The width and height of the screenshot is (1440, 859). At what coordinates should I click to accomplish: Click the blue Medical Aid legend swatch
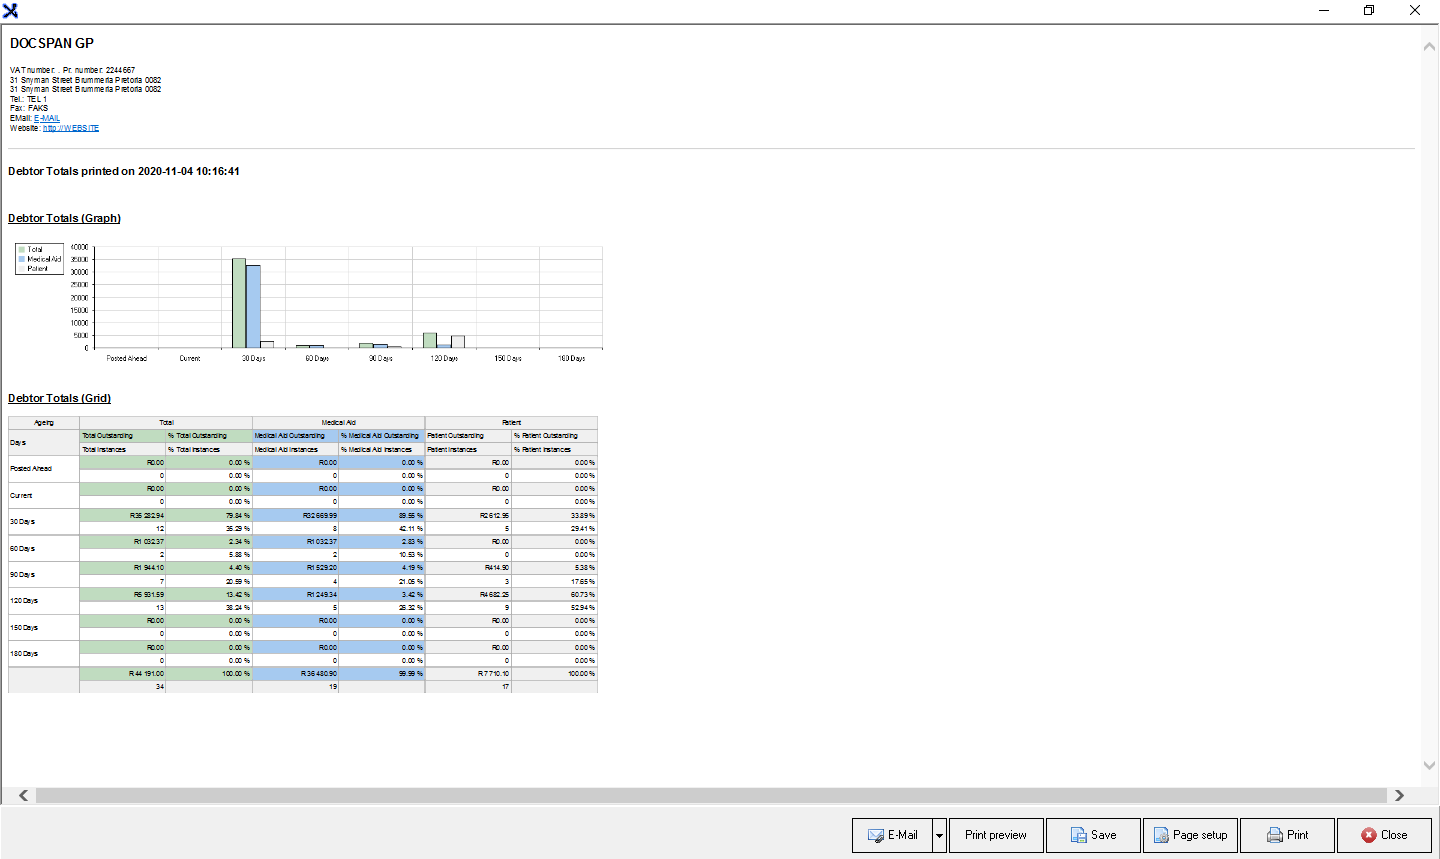22,259
